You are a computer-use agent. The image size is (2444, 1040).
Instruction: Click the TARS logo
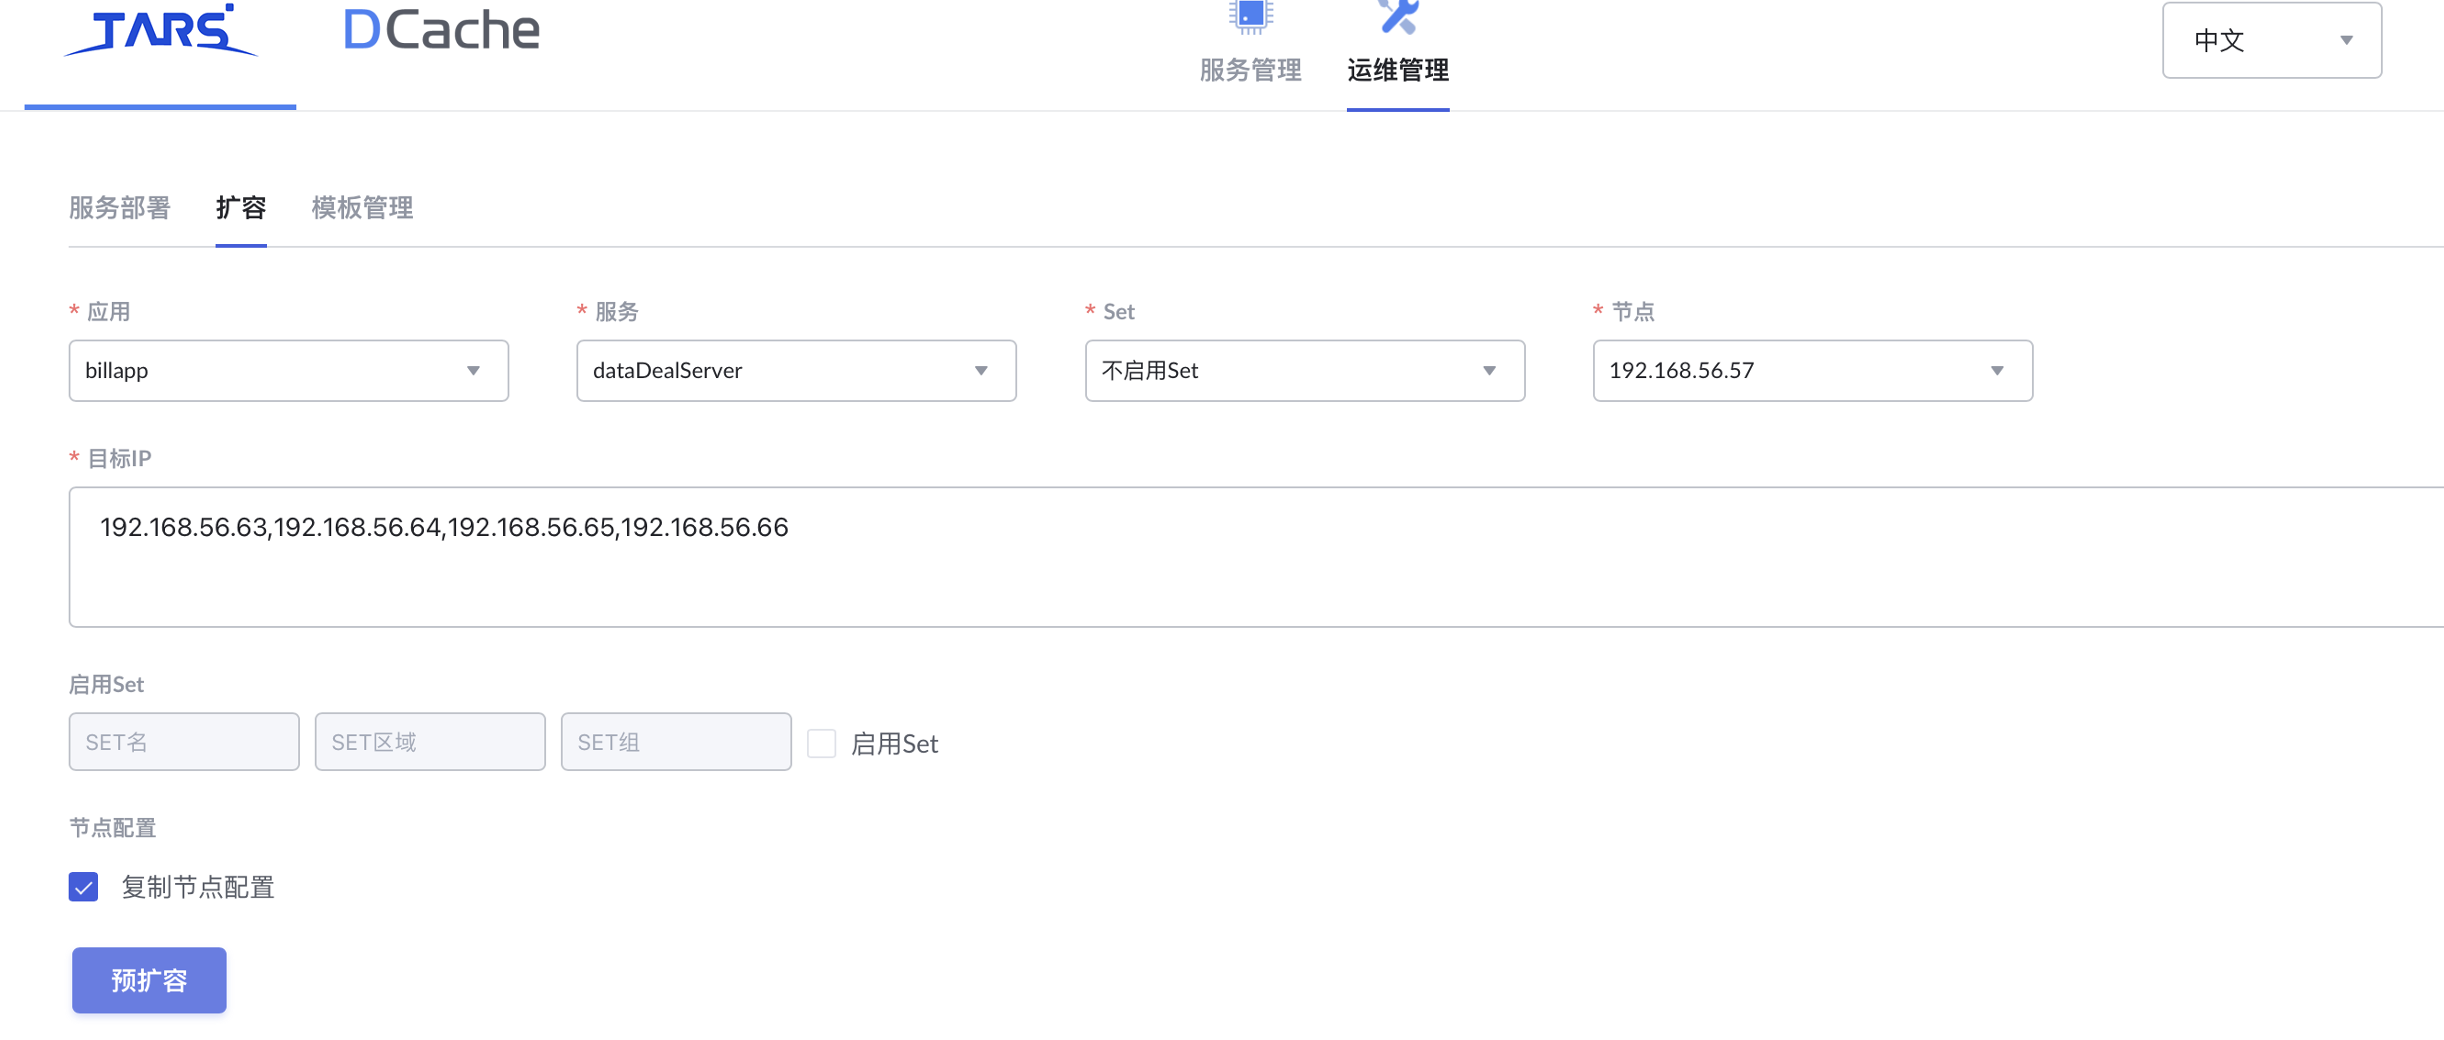tap(160, 30)
